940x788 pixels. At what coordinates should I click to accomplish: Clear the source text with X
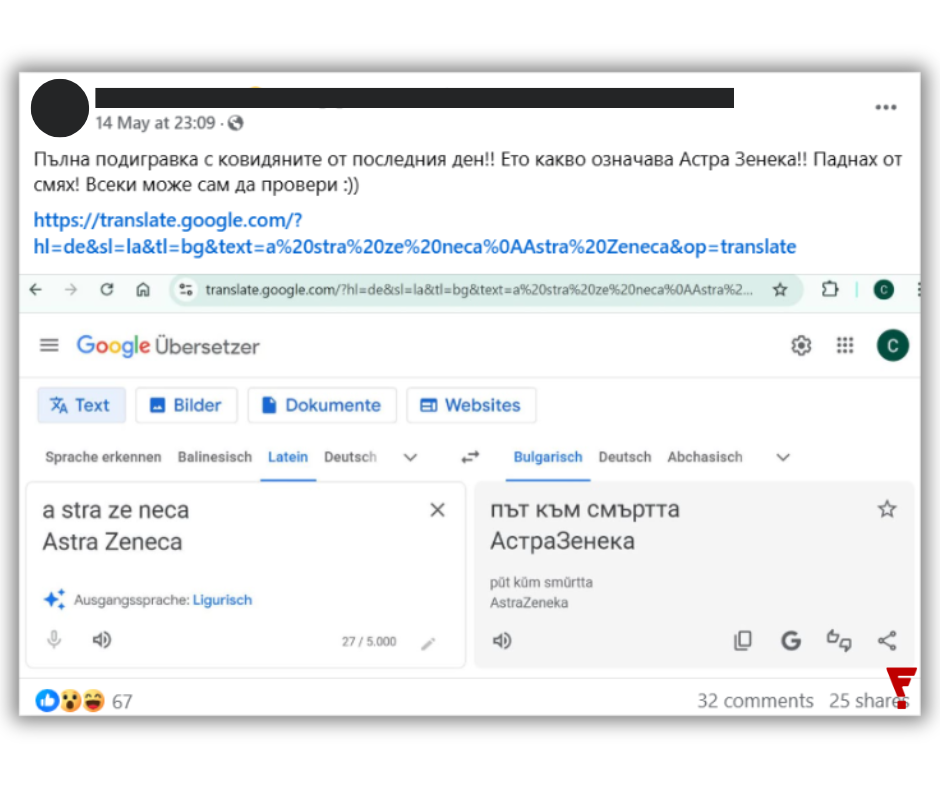[438, 510]
